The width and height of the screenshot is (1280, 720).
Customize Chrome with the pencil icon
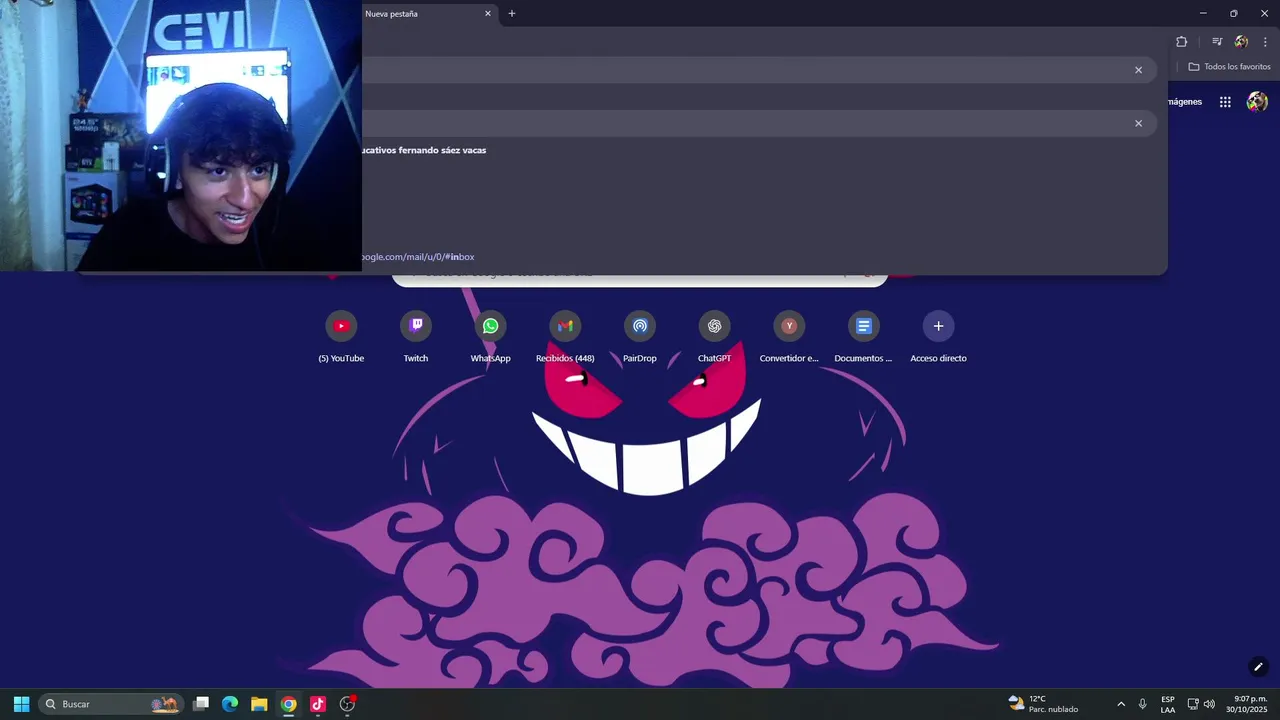coord(1258,667)
